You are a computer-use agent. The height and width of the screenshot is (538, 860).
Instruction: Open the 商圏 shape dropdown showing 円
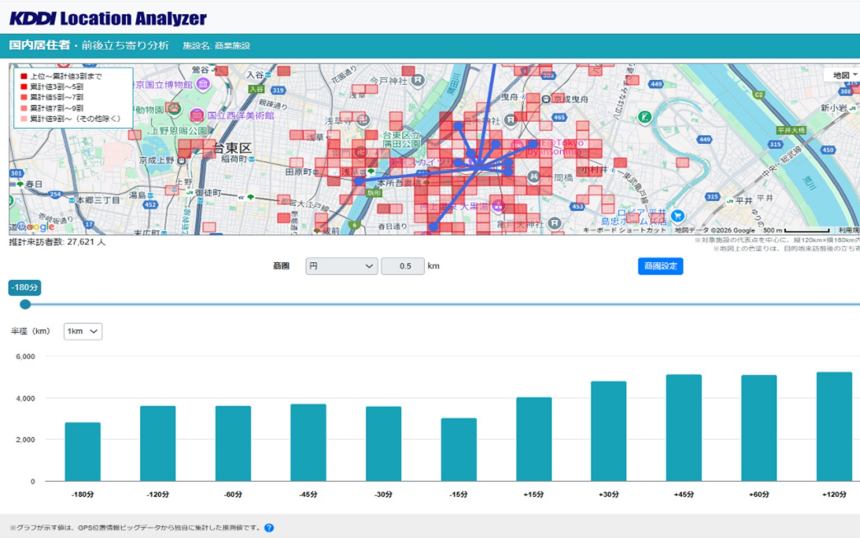(341, 266)
